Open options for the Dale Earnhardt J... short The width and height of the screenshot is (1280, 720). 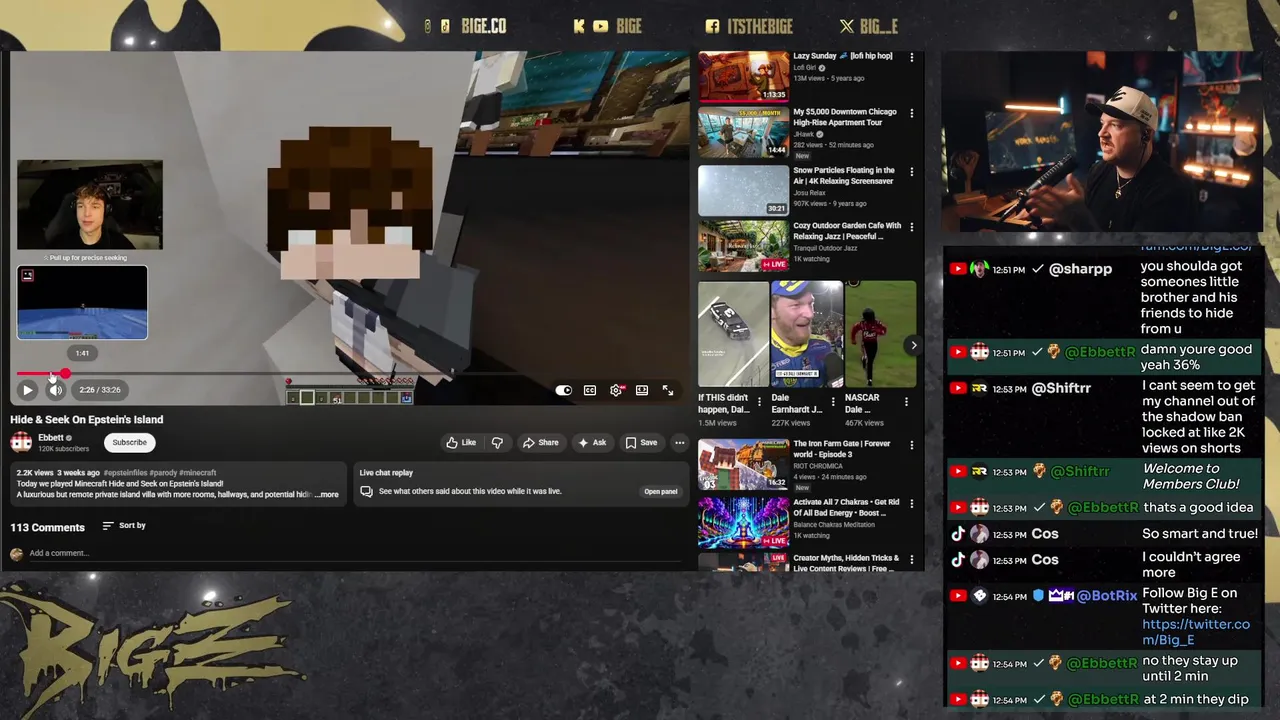tap(833, 401)
